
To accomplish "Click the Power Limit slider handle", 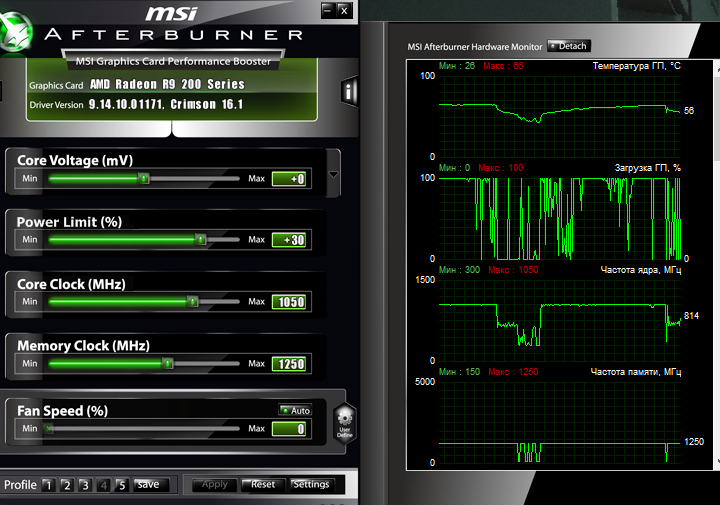I will [200, 240].
